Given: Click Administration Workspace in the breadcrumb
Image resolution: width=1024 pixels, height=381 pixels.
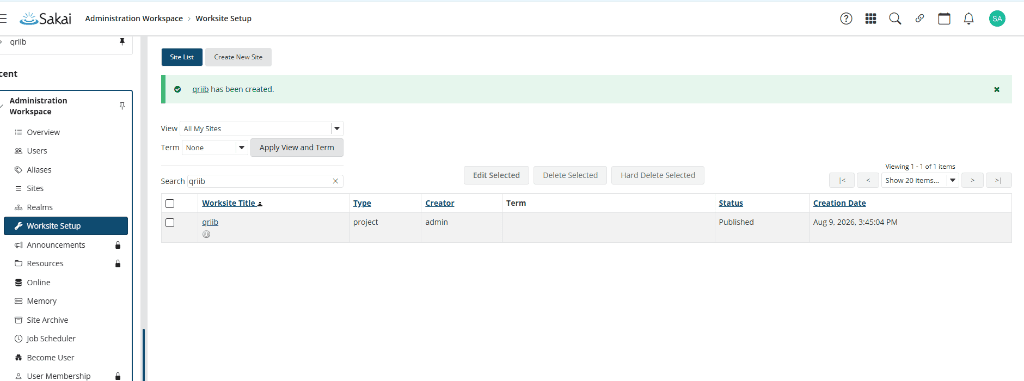Looking at the screenshot, I should (x=134, y=18).
